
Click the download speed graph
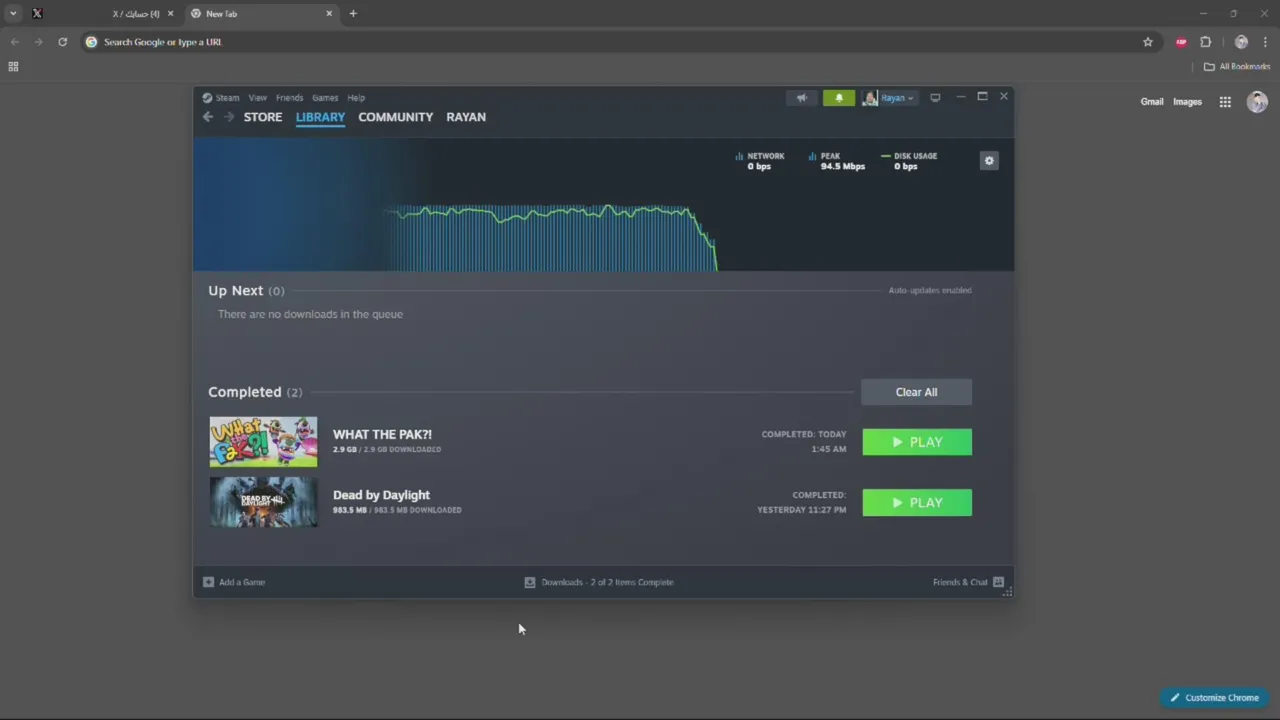551,238
